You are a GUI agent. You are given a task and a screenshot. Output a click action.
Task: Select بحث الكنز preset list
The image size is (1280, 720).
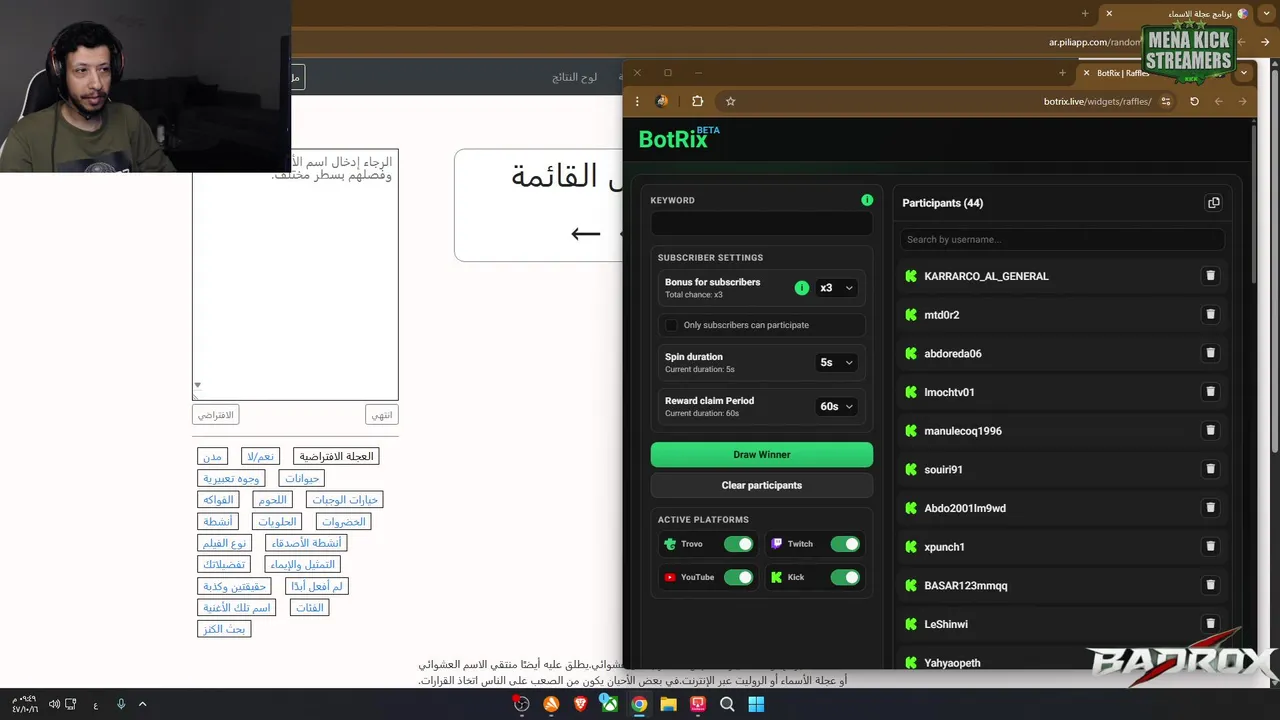click(x=224, y=629)
